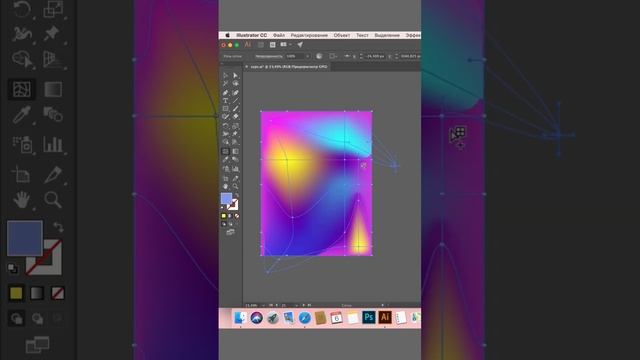Open GPU performance rocket icon

click(300, 44)
